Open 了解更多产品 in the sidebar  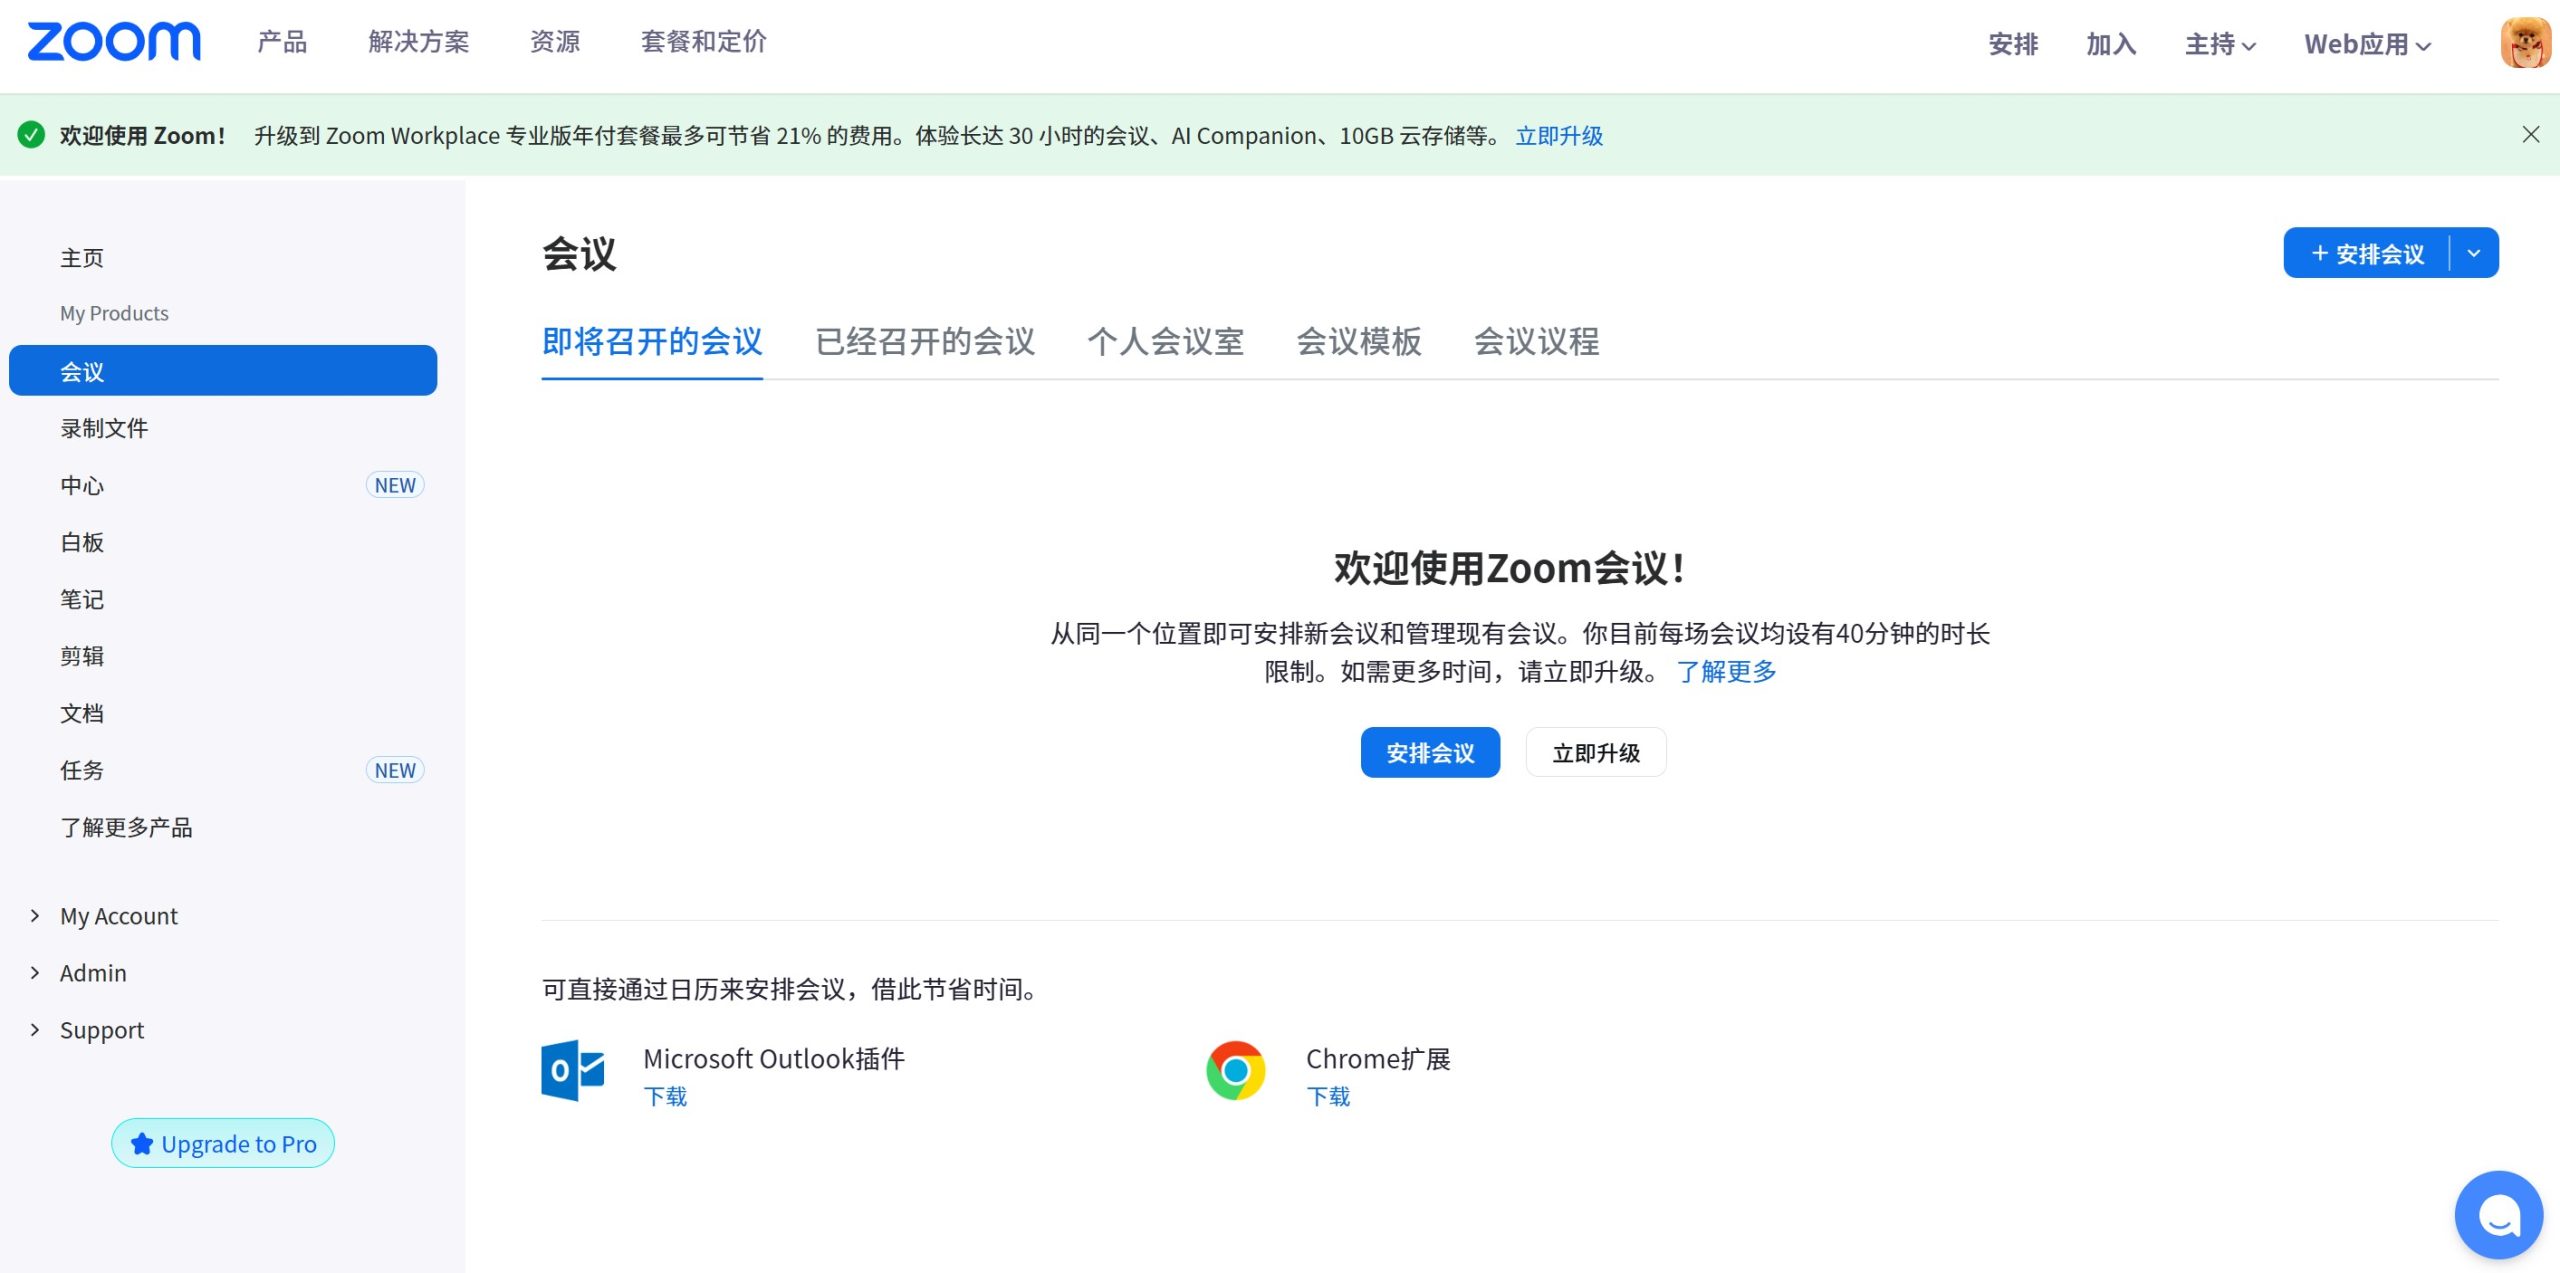tap(126, 827)
